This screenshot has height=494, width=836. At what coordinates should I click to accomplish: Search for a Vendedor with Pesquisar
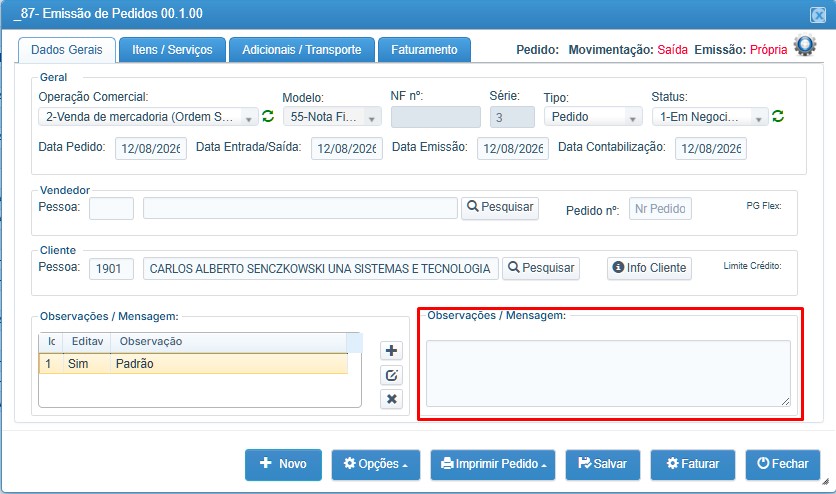pyautogui.click(x=500, y=207)
